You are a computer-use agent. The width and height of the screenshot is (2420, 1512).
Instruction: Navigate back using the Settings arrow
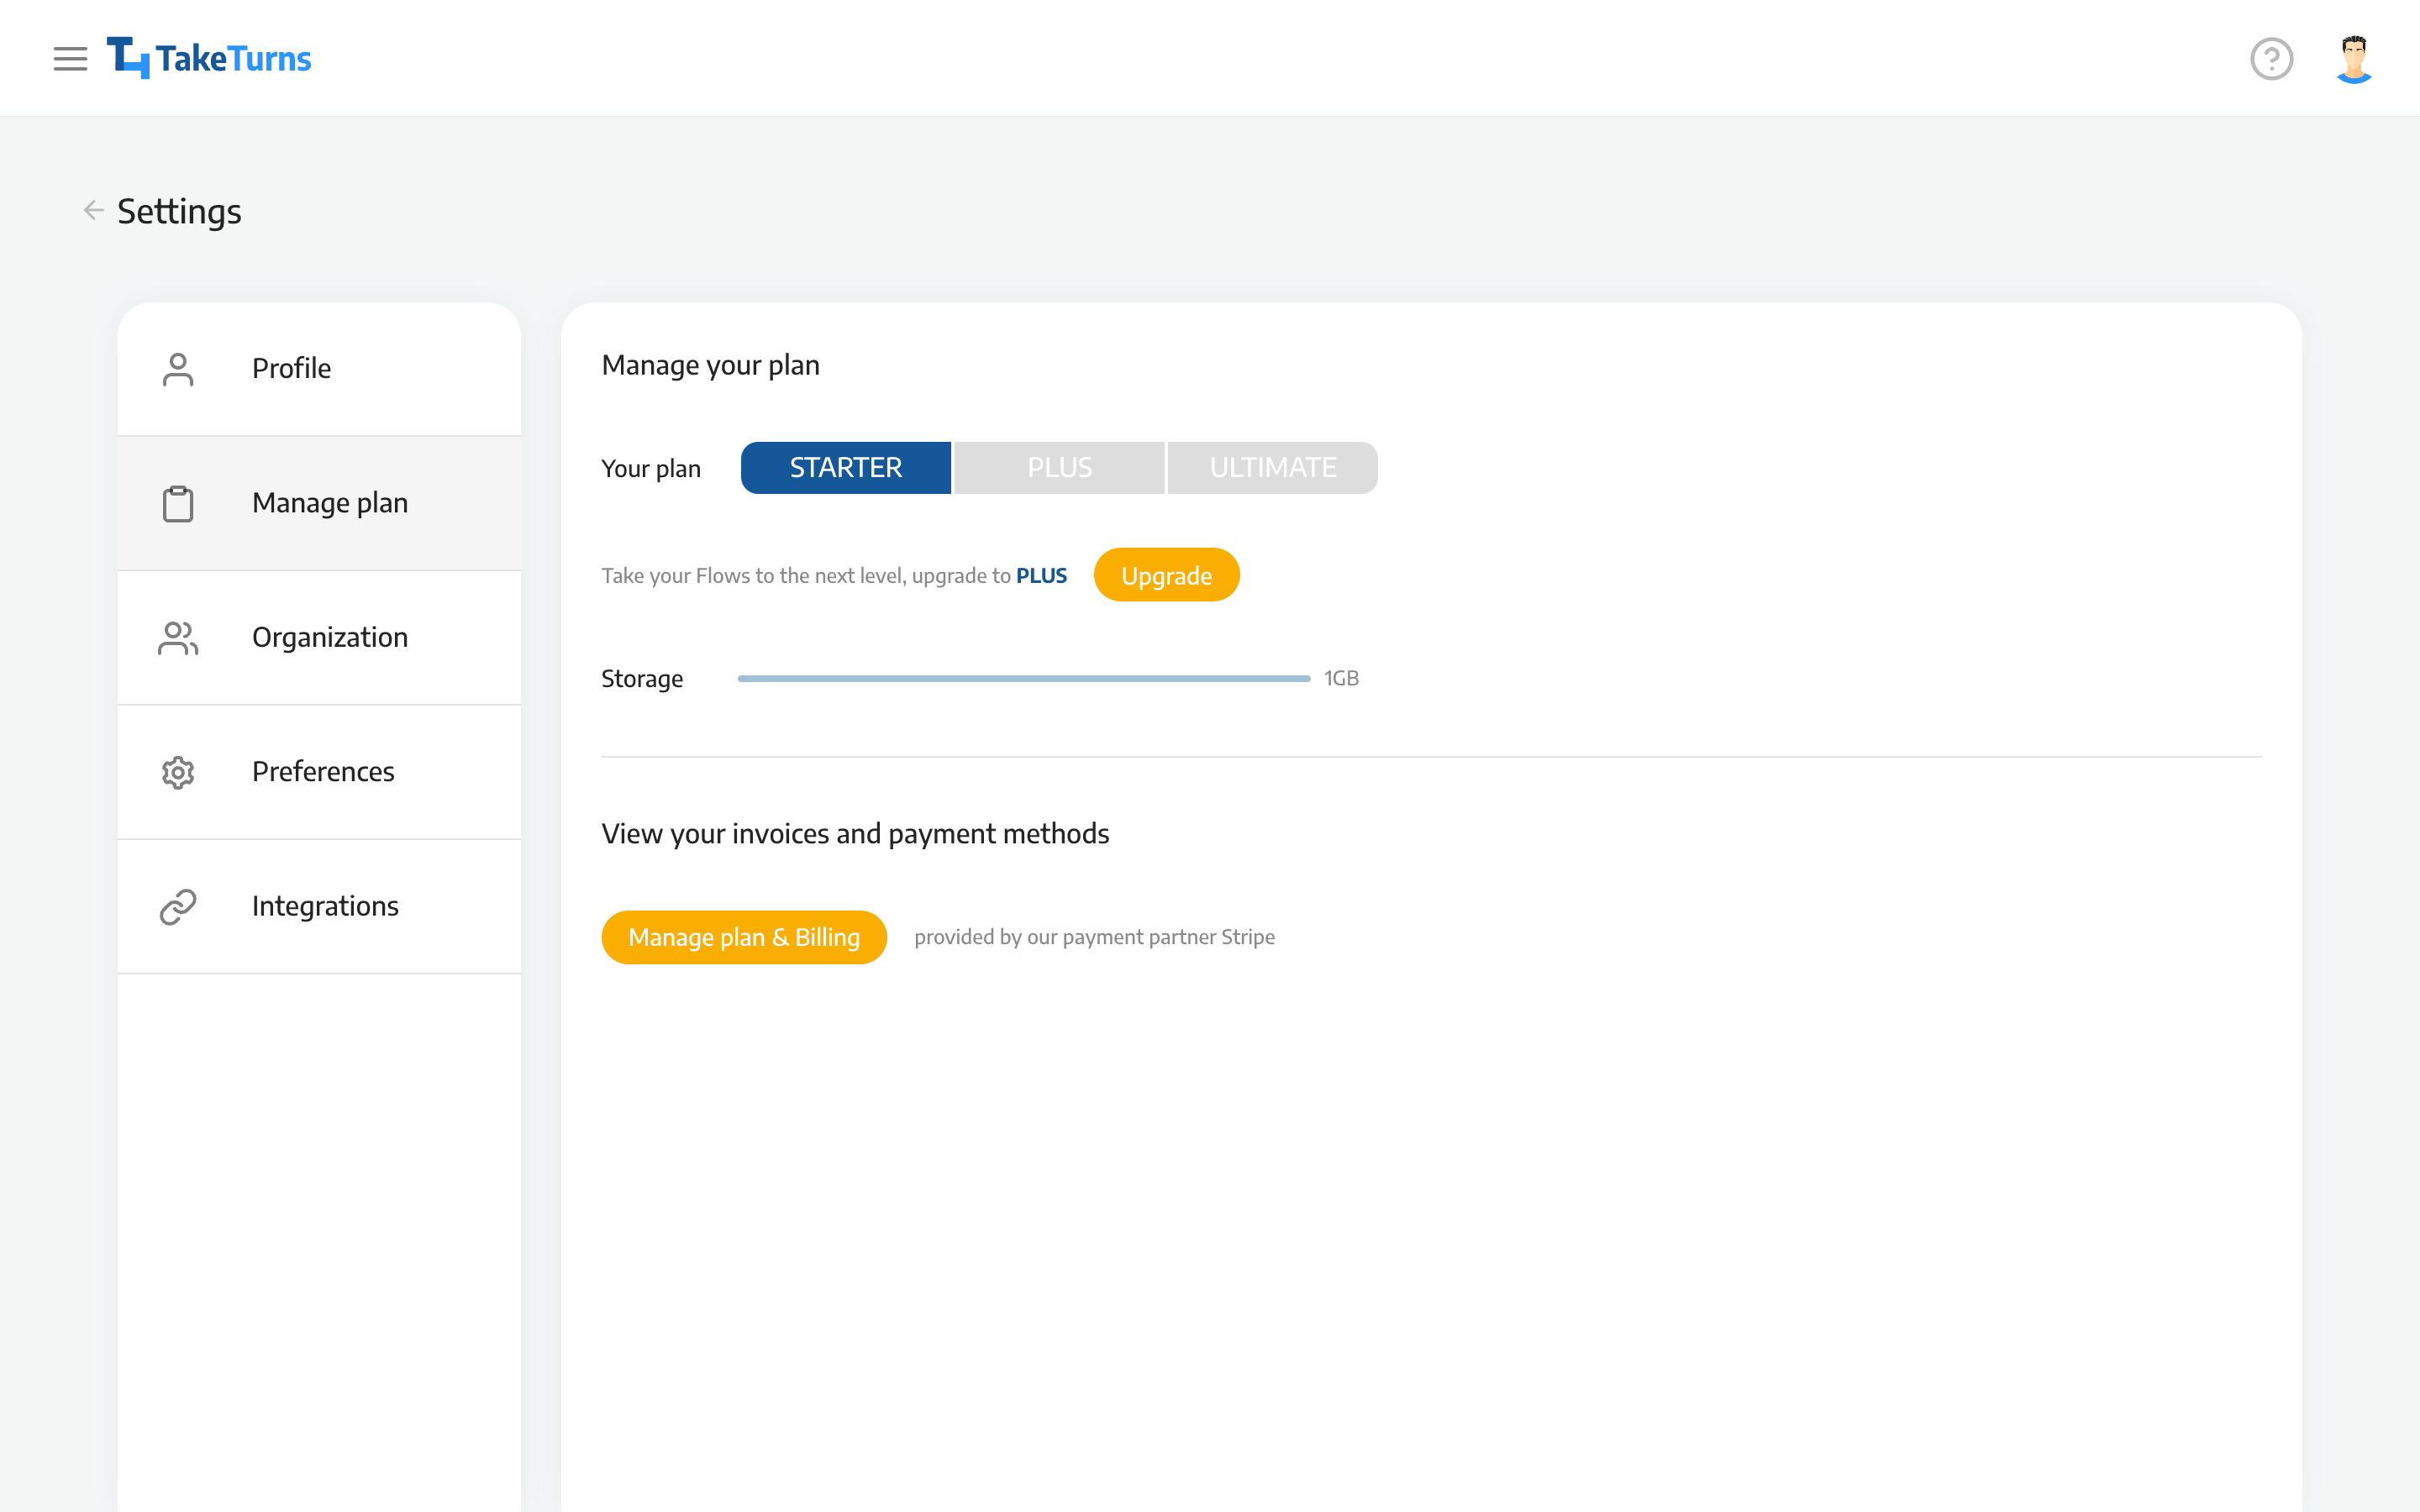point(92,211)
